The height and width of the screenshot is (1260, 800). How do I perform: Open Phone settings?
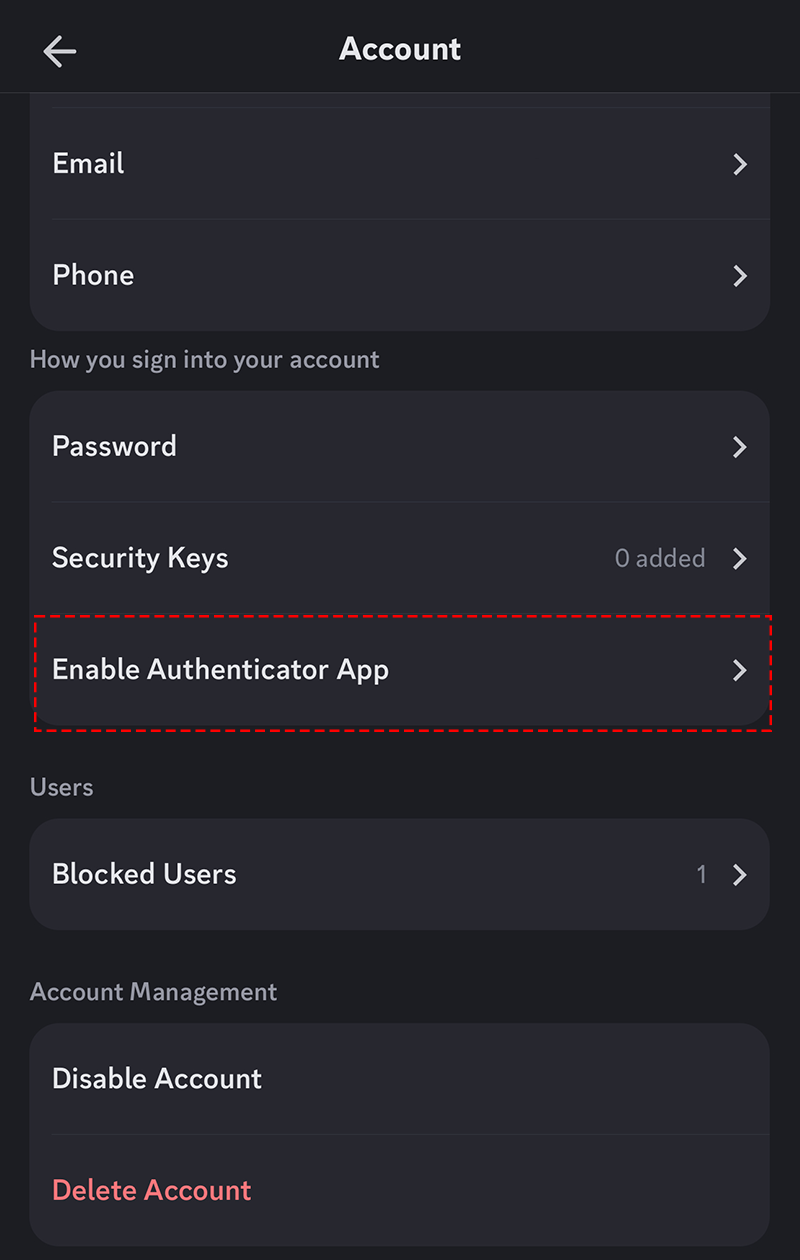point(400,276)
